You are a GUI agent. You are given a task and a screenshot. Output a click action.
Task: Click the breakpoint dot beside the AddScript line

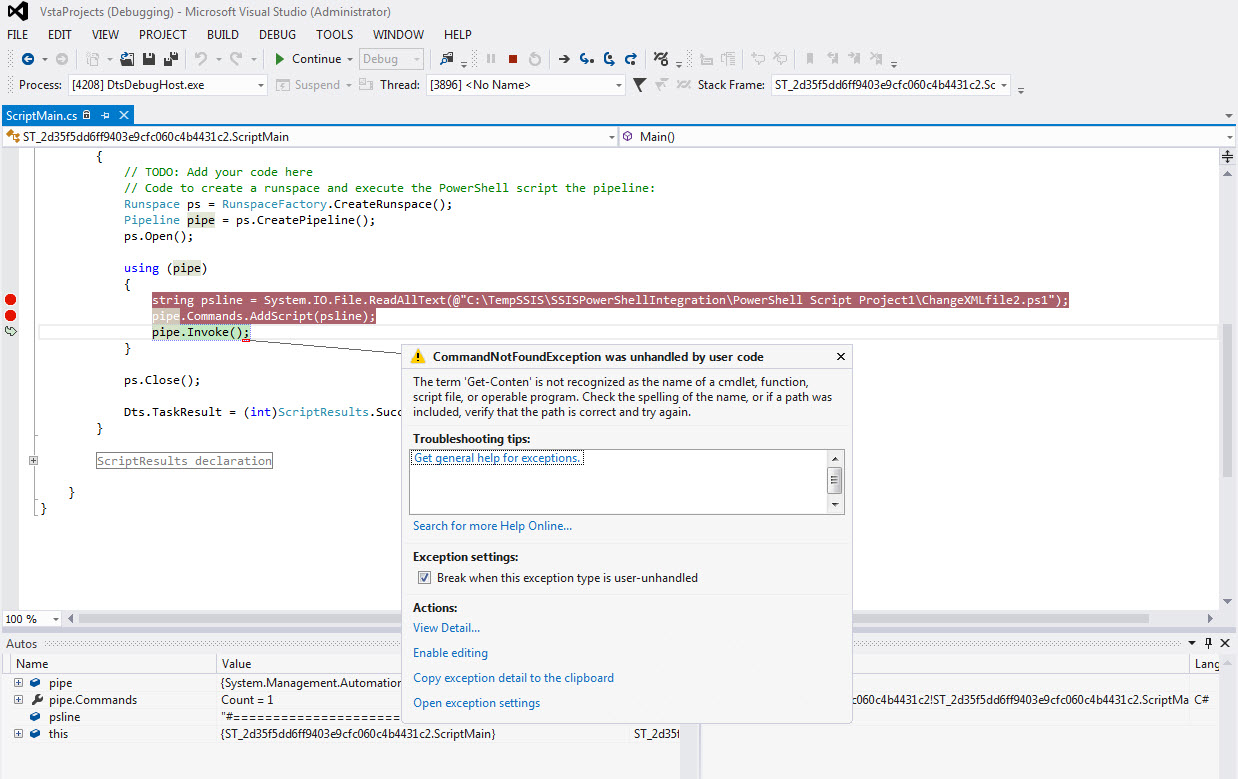pyautogui.click(x=11, y=316)
